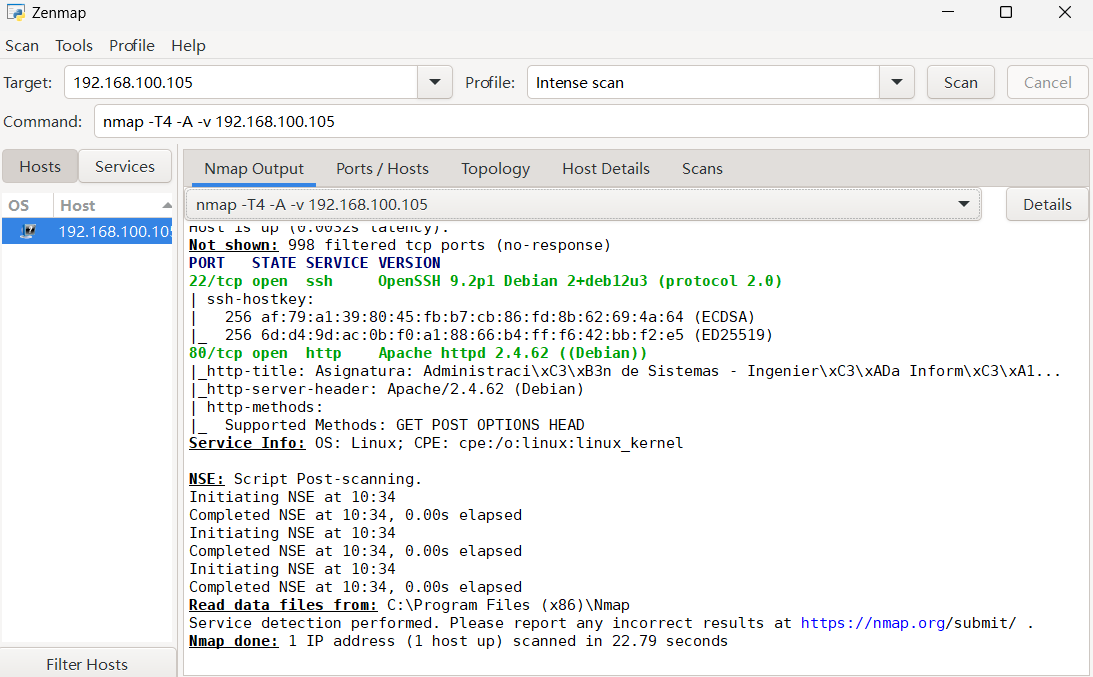Click the 'Supported Methods: GET POST OPTIONS HEAD' line
The image size is (1093, 677).
pyautogui.click(x=387, y=425)
